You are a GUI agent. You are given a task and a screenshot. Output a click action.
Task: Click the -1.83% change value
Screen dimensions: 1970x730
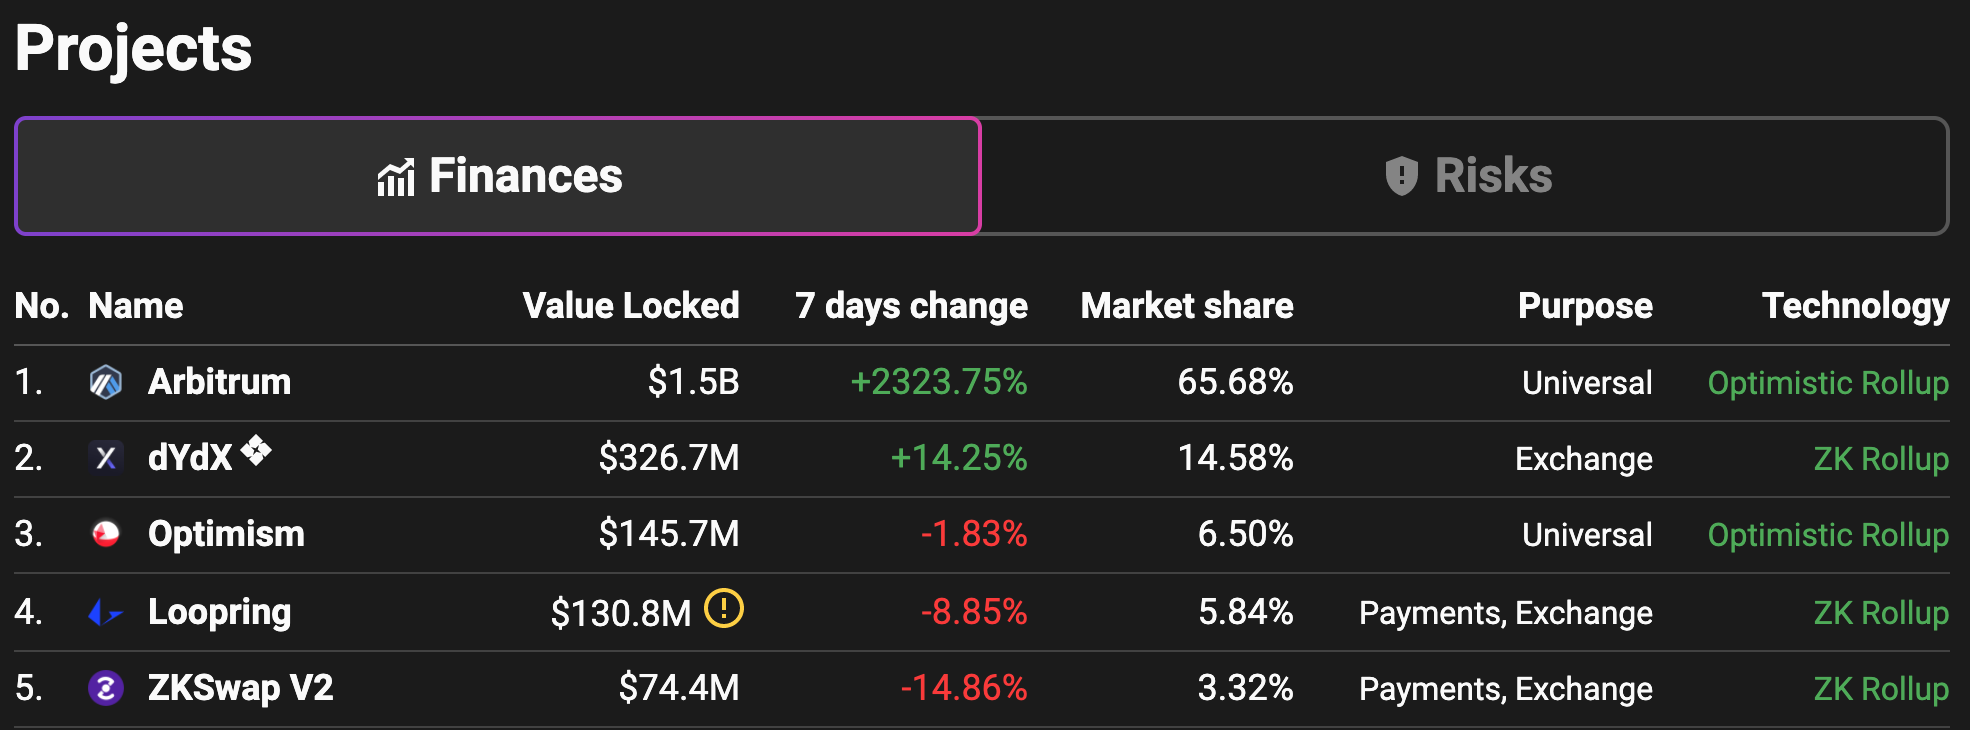974,534
